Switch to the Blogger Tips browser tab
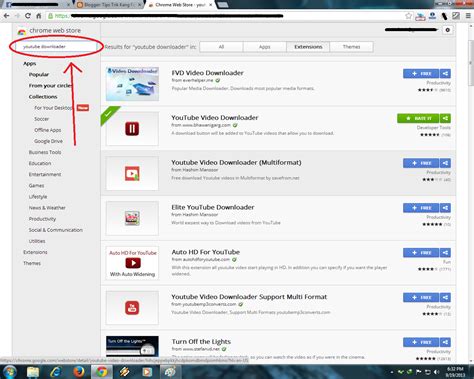474x379 pixels. [110, 5]
